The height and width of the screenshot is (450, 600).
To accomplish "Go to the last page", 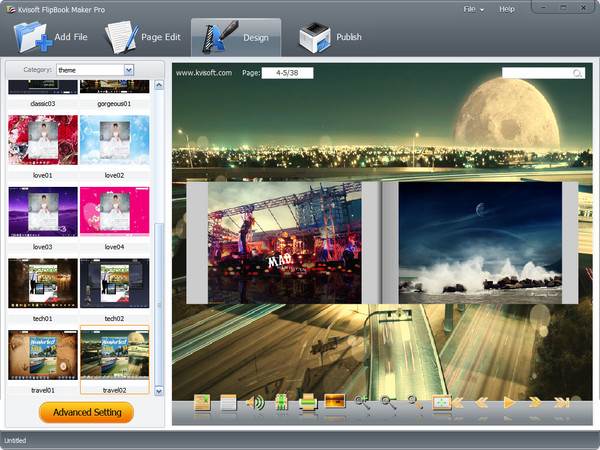I will (x=562, y=403).
